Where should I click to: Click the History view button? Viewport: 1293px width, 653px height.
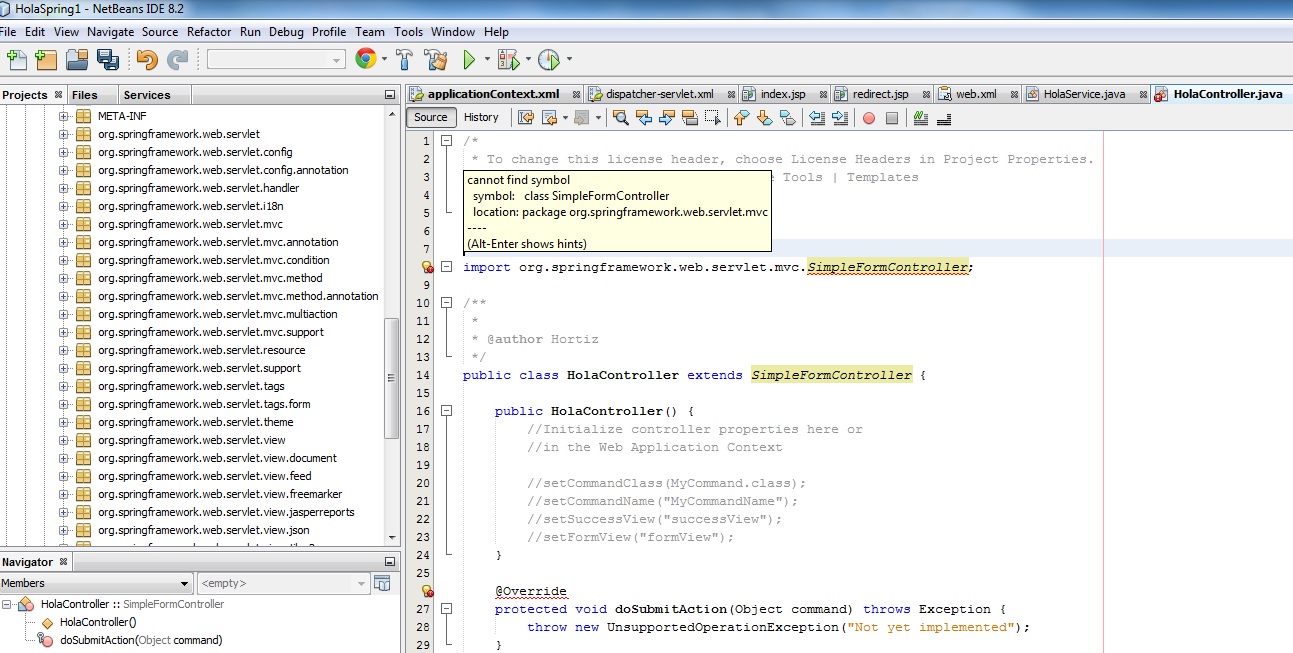click(x=481, y=118)
